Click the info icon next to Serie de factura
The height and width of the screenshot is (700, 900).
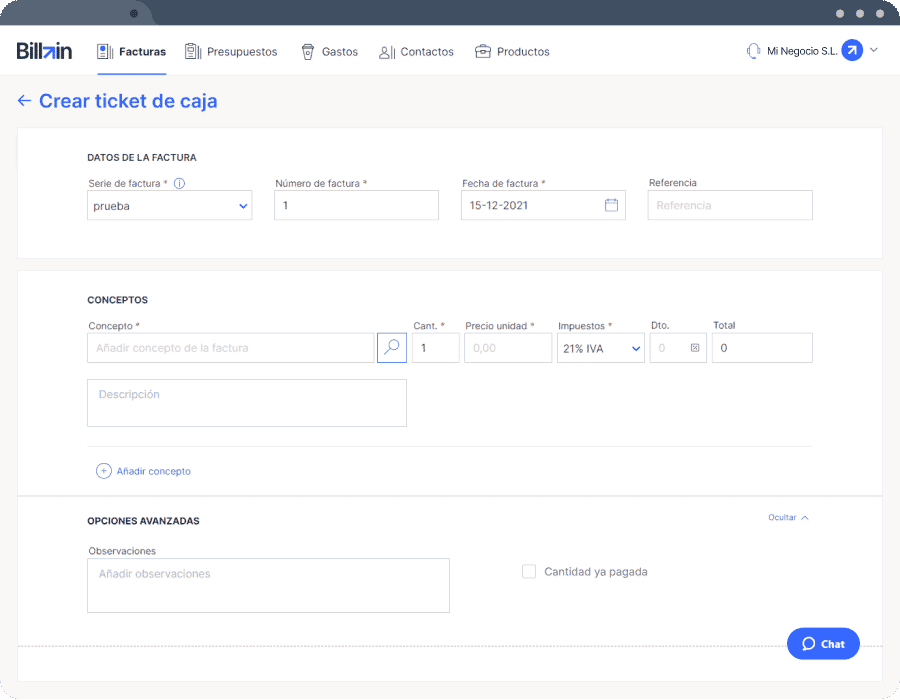click(x=180, y=184)
